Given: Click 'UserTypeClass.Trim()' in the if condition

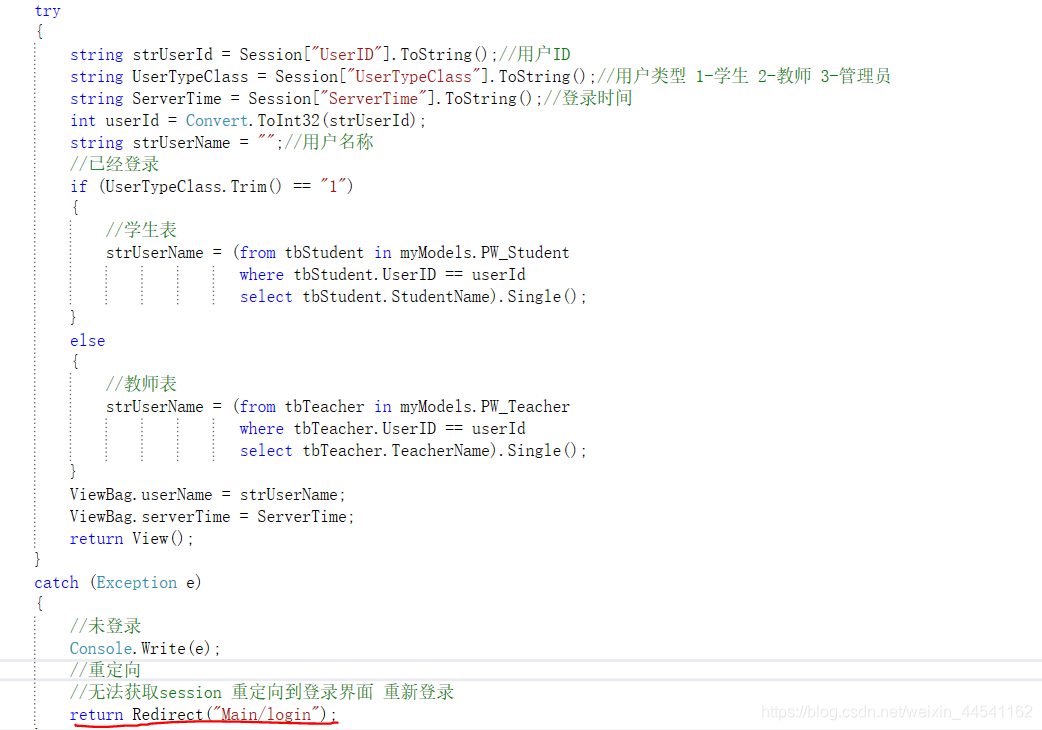Looking at the screenshot, I should point(193,187).
